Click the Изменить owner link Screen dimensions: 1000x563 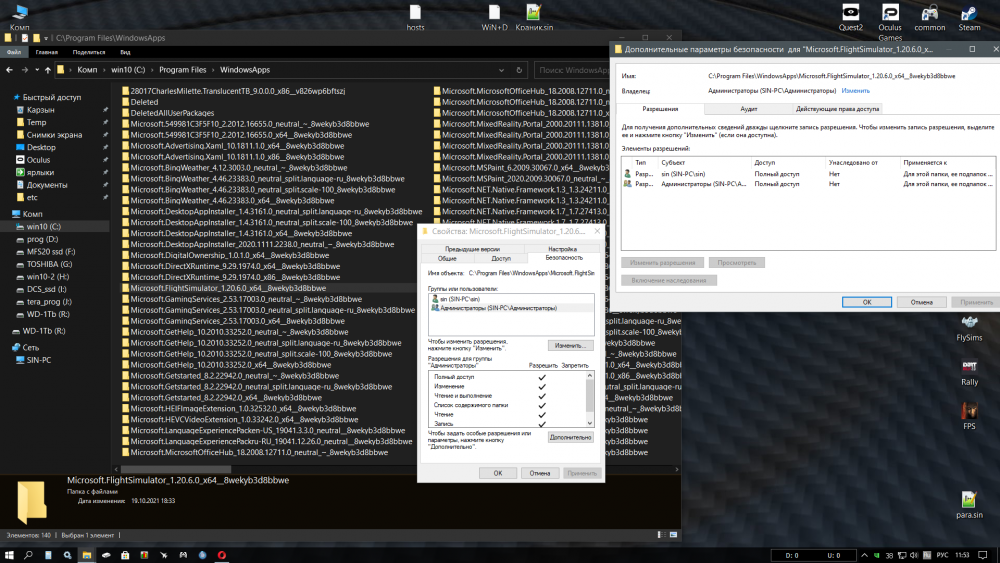pos(855,91)
